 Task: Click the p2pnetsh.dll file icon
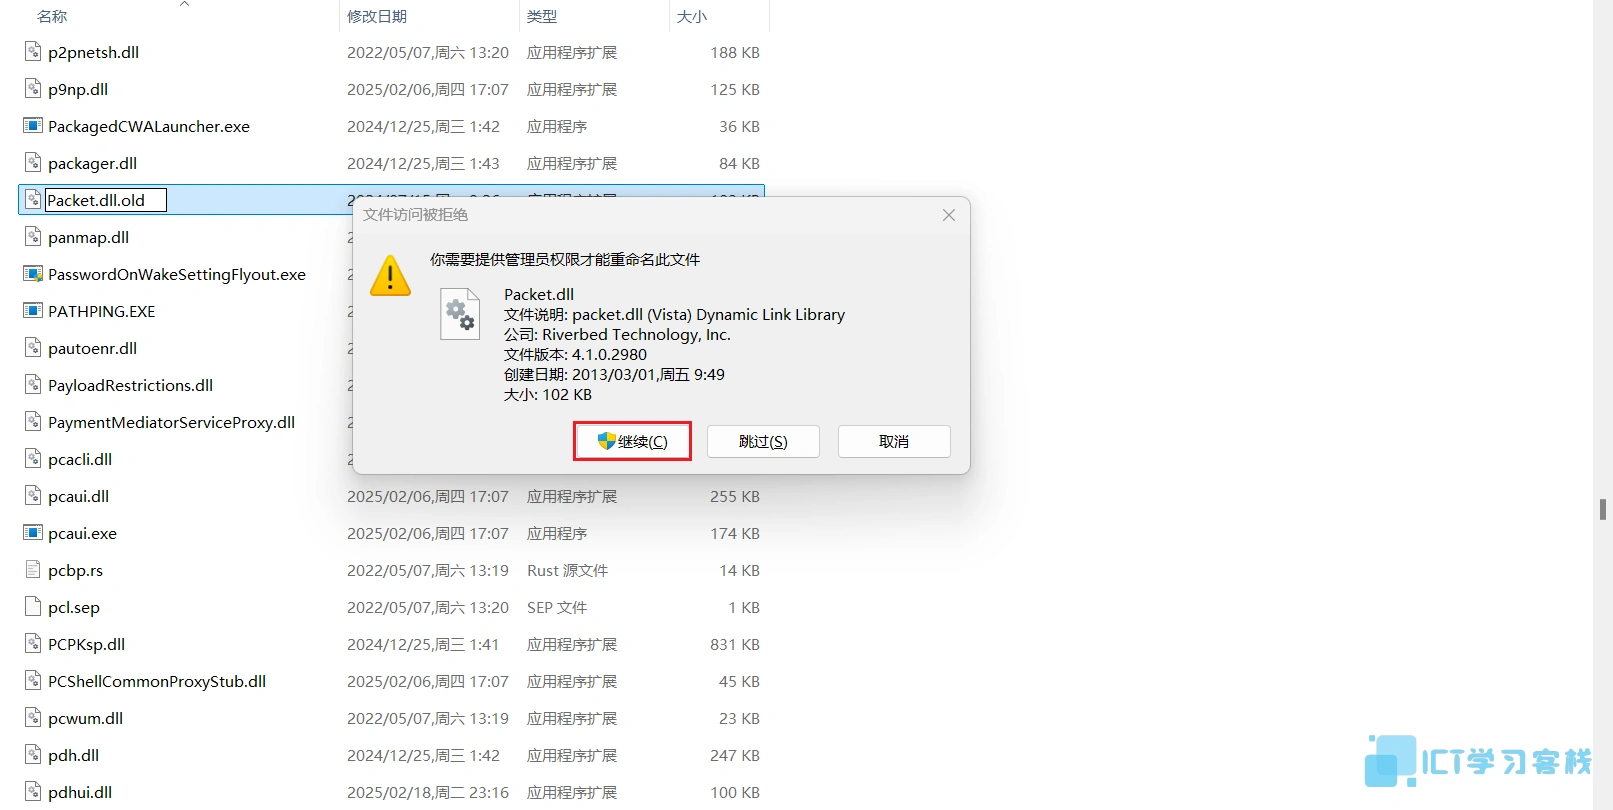tap(33, 52)
